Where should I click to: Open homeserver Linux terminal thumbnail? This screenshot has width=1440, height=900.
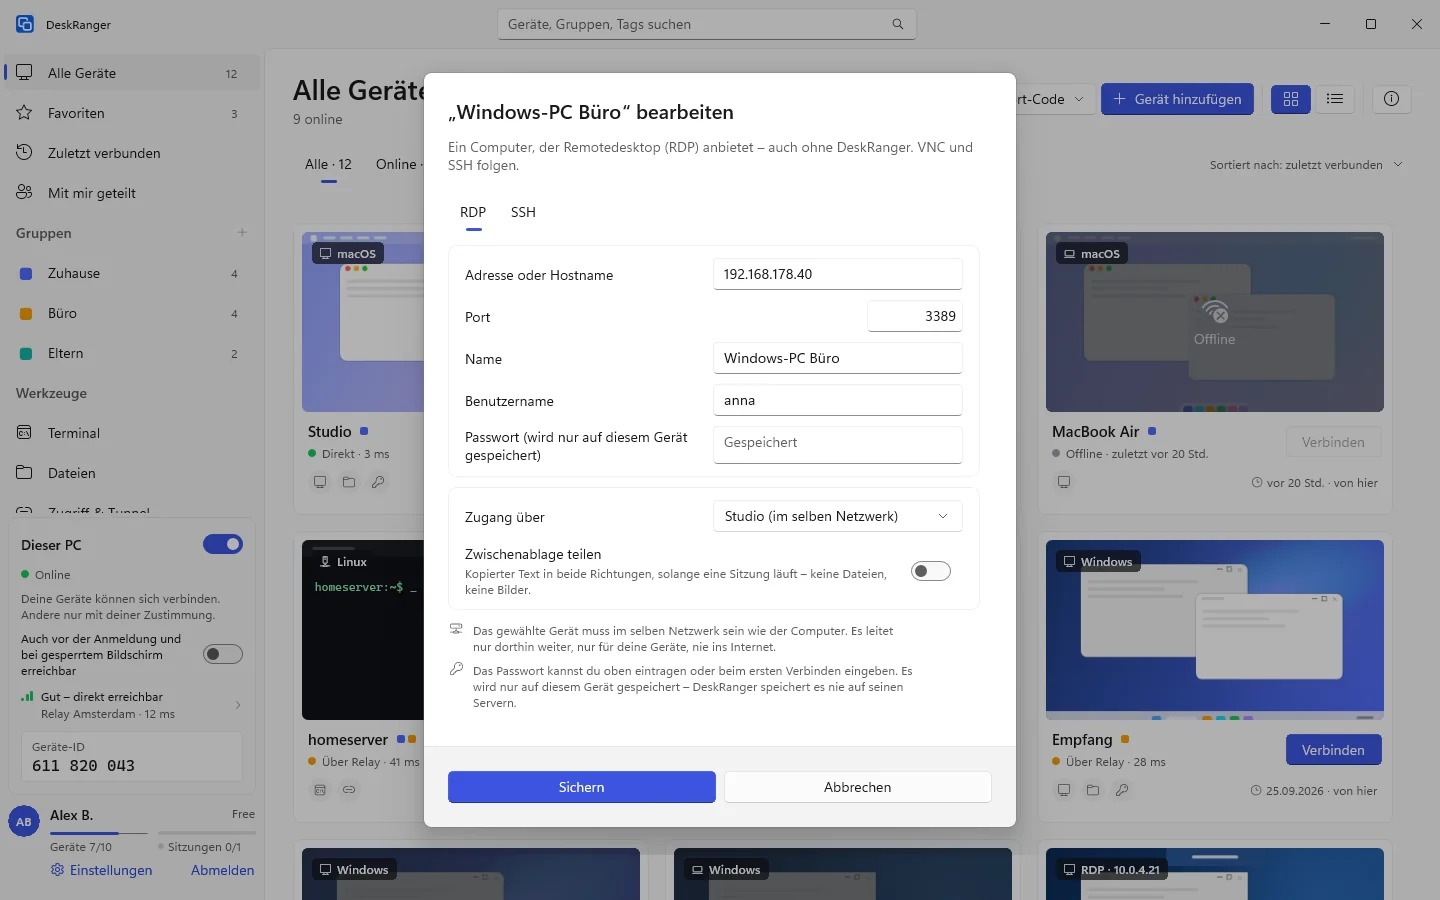(x=363, y=630)
